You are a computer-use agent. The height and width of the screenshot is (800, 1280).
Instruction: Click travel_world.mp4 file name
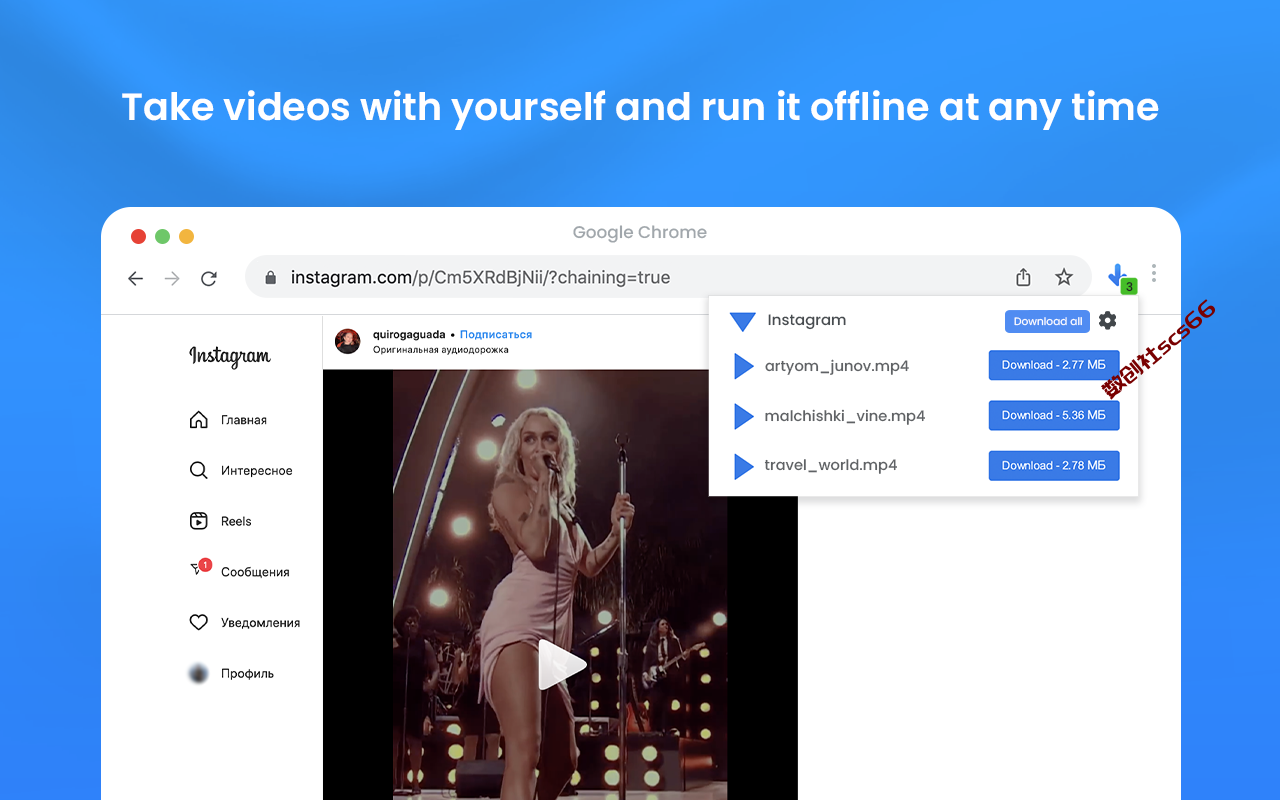(x=831, y=466)
